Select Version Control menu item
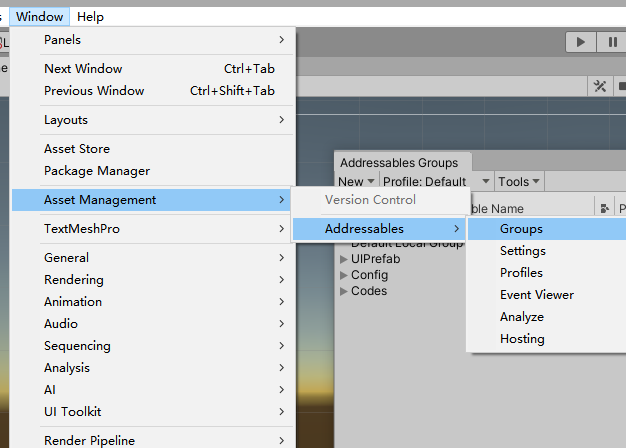626x448 pixels. [x=380, y=200]
